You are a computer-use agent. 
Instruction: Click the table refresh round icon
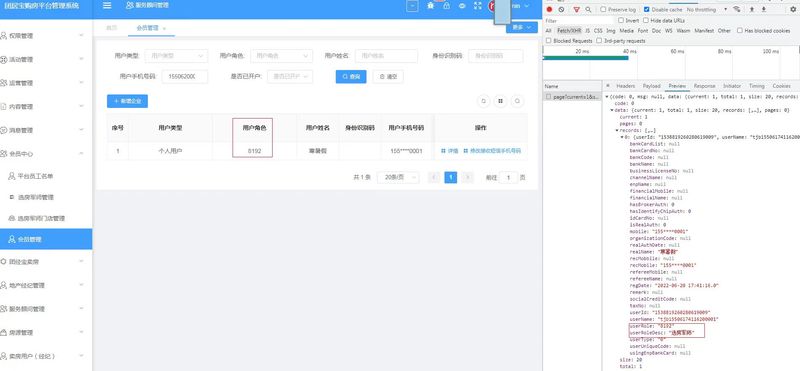(483, 101)
